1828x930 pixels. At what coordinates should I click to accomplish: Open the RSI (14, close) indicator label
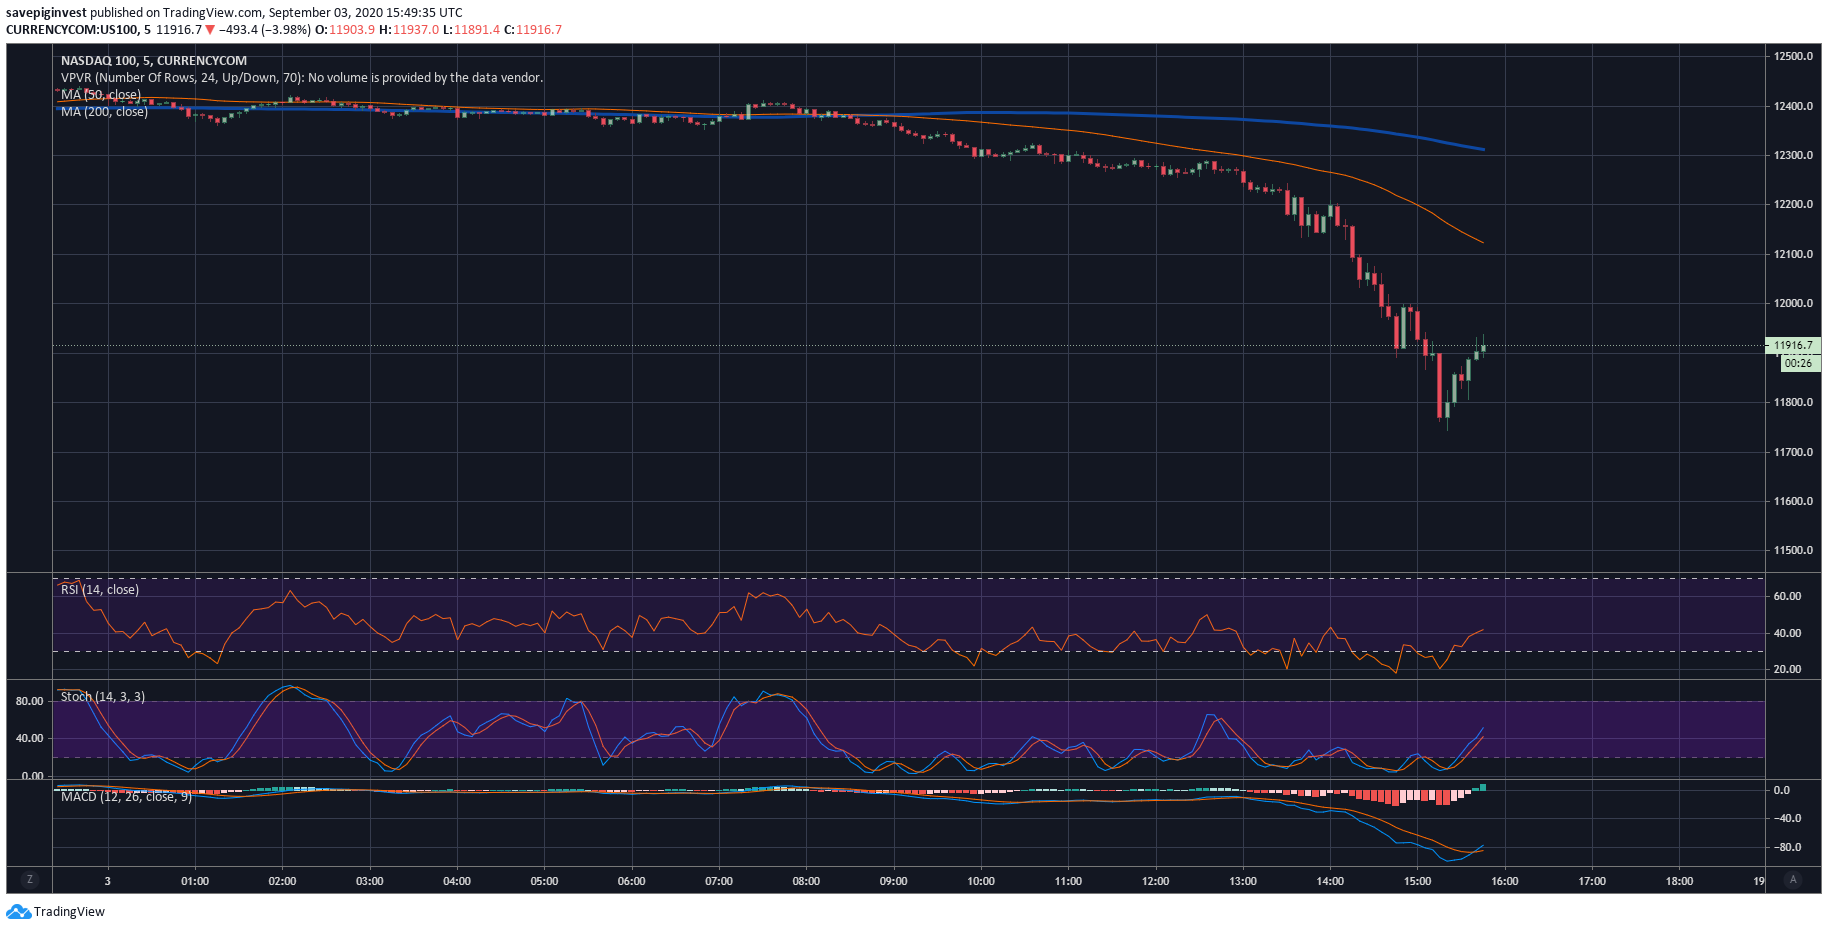click(99, 590)
